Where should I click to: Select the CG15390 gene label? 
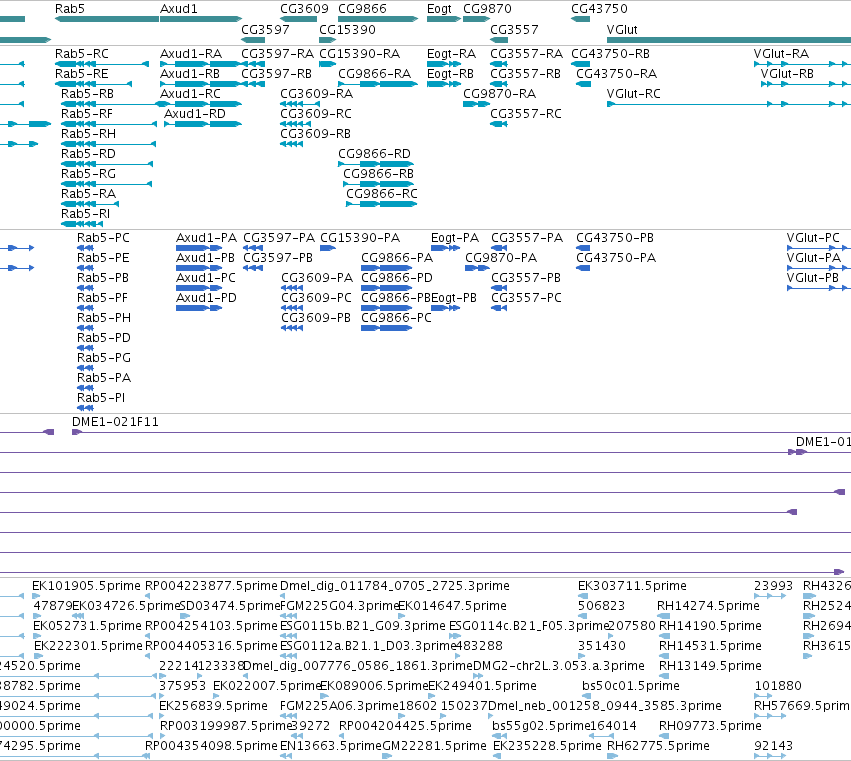pos(347,29)
